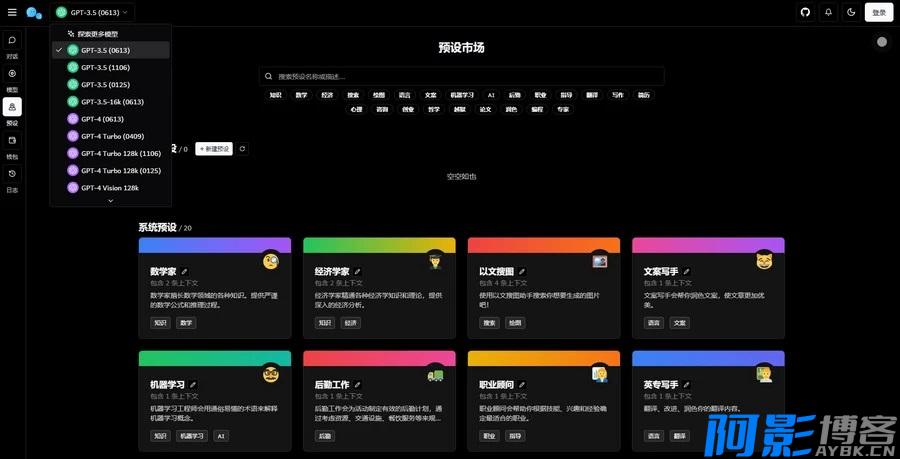Choose GPT-4 Turbo (0409) from model list

coord(111,136)
